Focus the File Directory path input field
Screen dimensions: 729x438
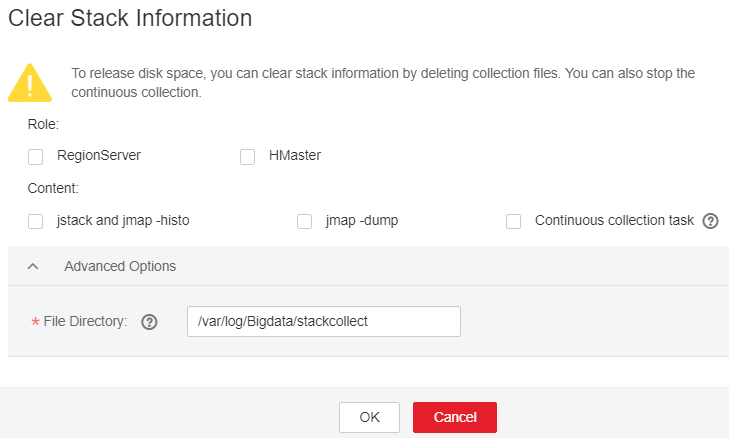(324, 321)
